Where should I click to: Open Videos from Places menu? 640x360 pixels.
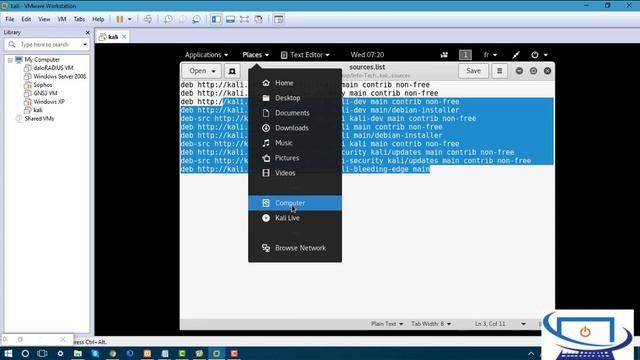295,173
